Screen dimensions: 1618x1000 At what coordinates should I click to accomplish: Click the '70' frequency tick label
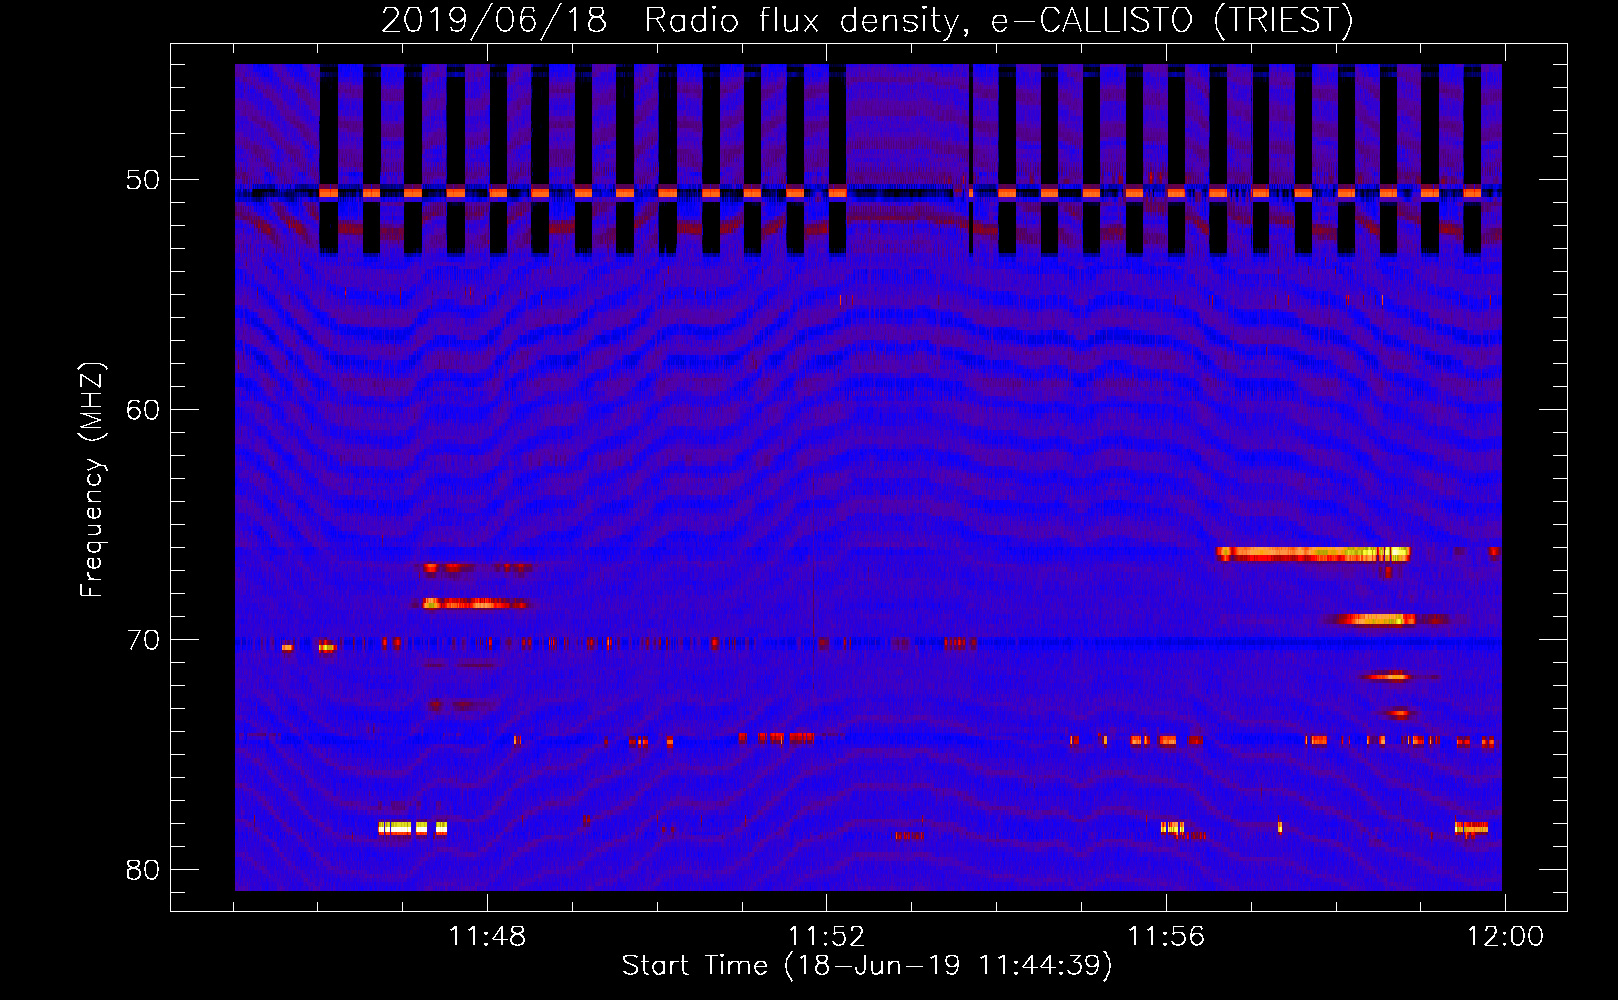[143, 640]
